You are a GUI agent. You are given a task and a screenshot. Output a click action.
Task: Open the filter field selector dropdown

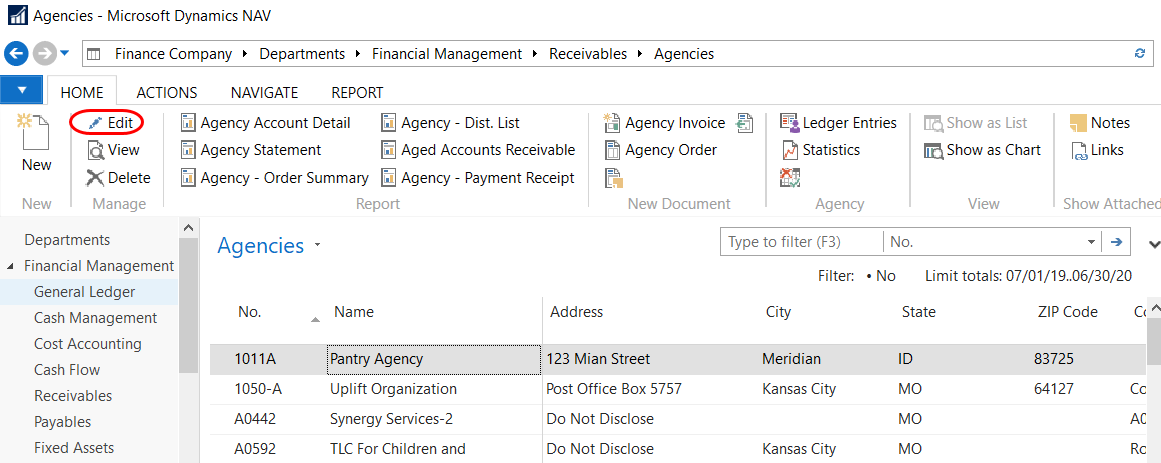(1090, 242)
